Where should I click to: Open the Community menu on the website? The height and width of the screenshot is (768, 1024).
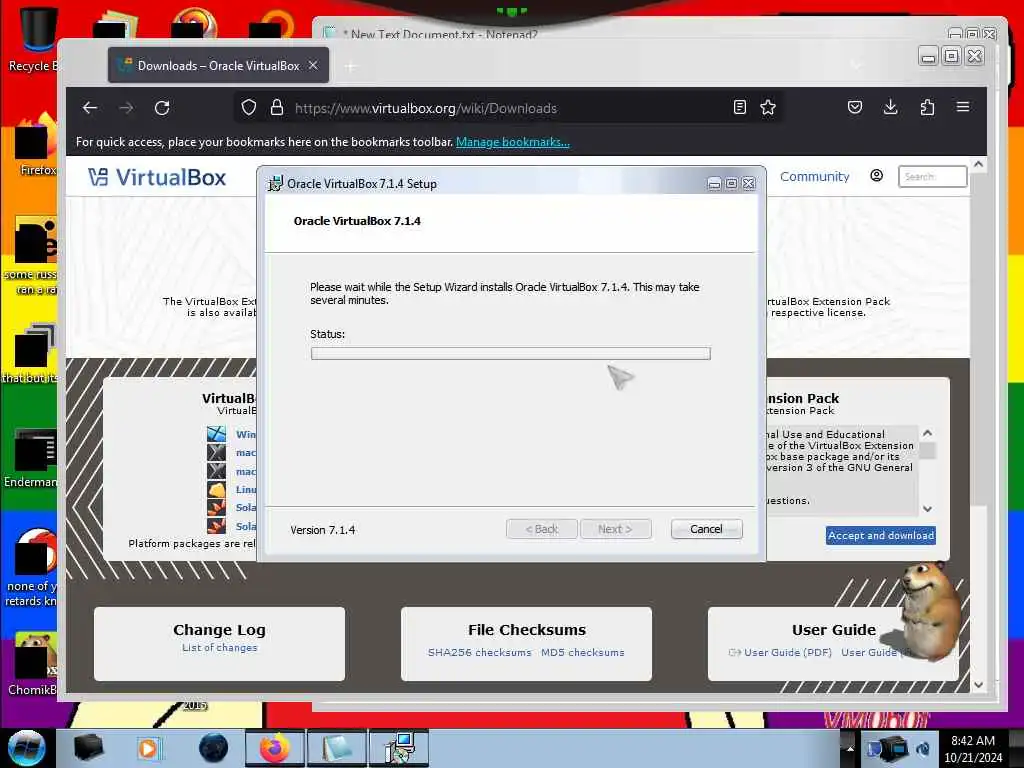point(814,176)
